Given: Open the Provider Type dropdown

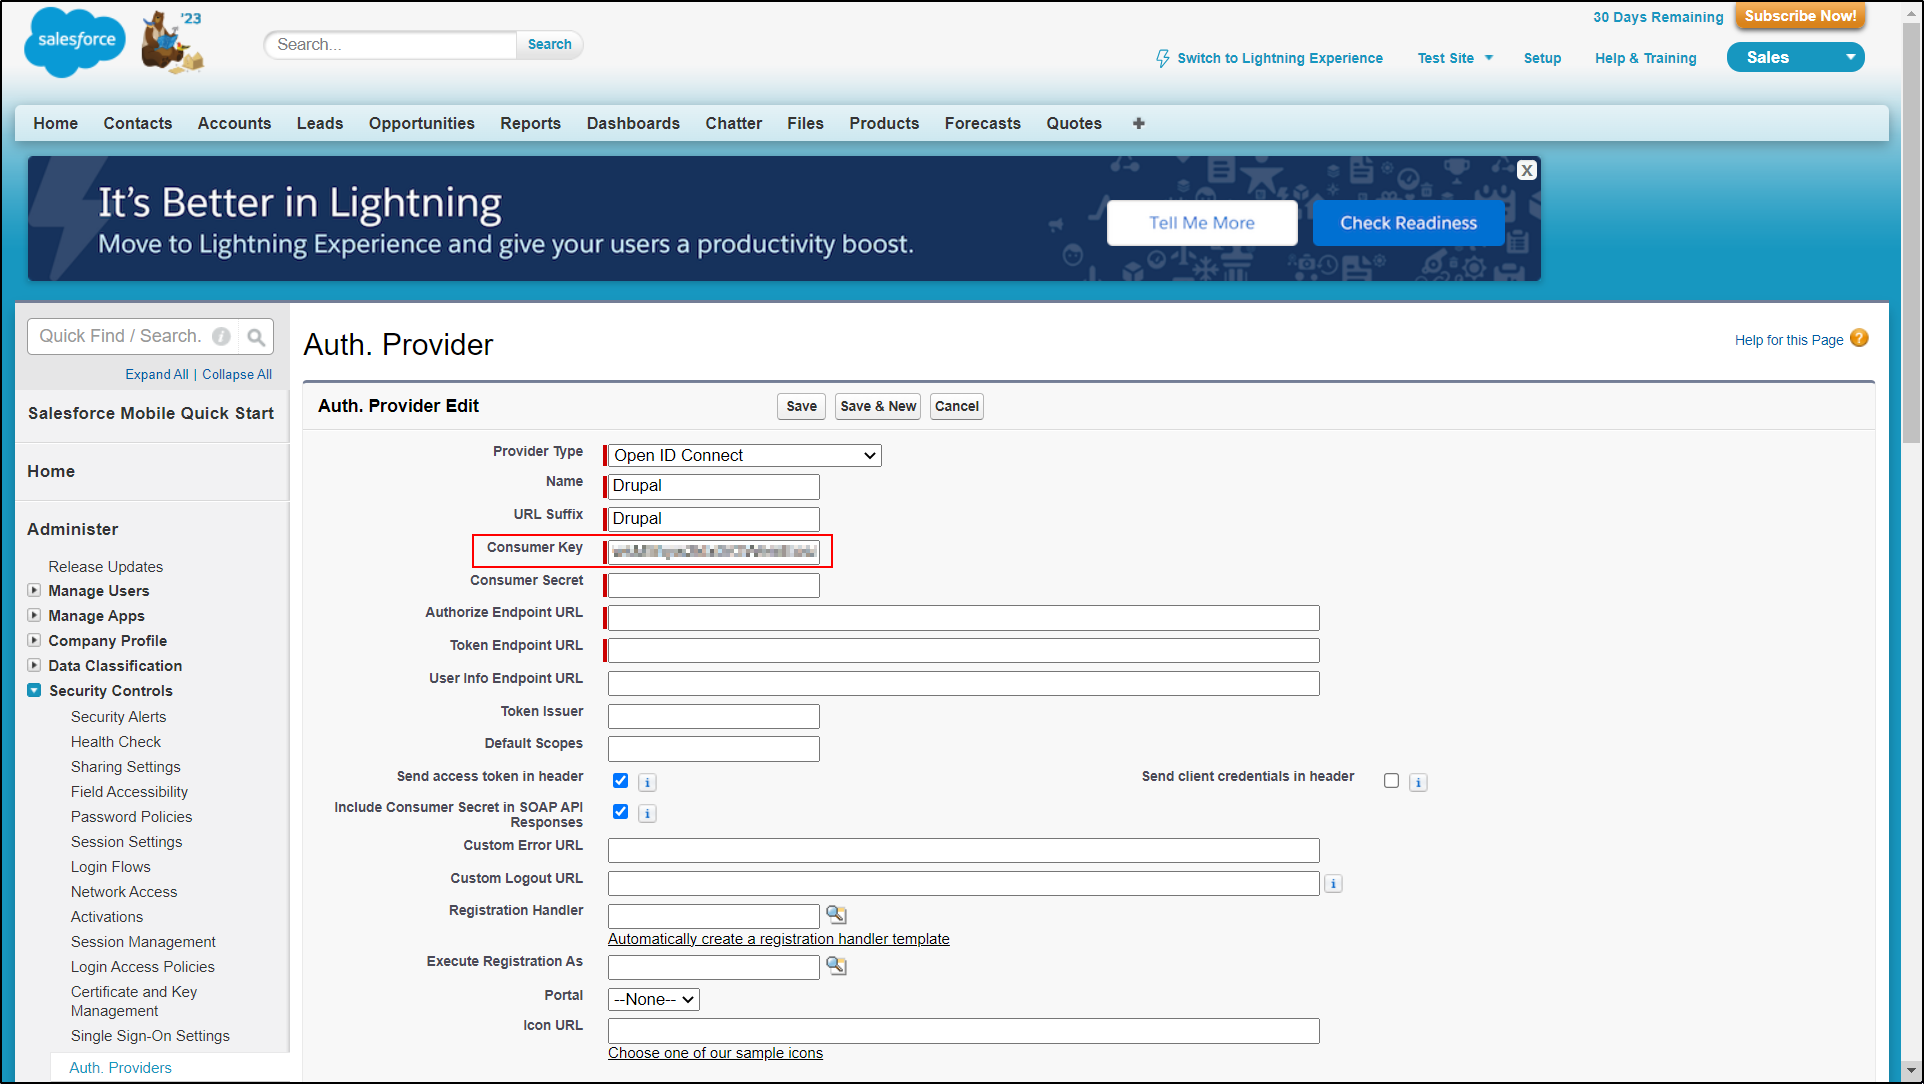Looking at the screenshot, I should point(744,456).
